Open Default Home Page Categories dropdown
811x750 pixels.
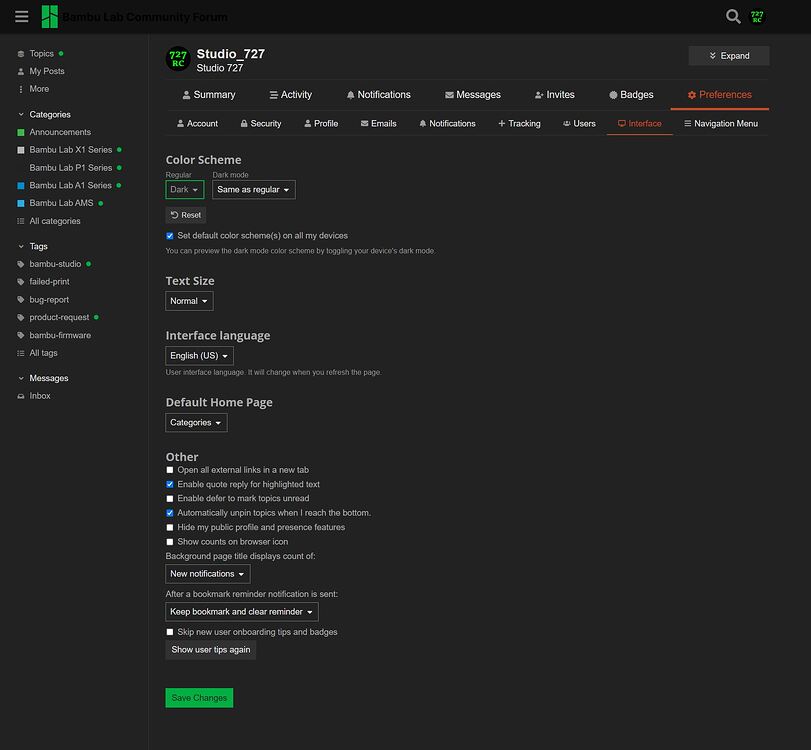coord(196,423)
